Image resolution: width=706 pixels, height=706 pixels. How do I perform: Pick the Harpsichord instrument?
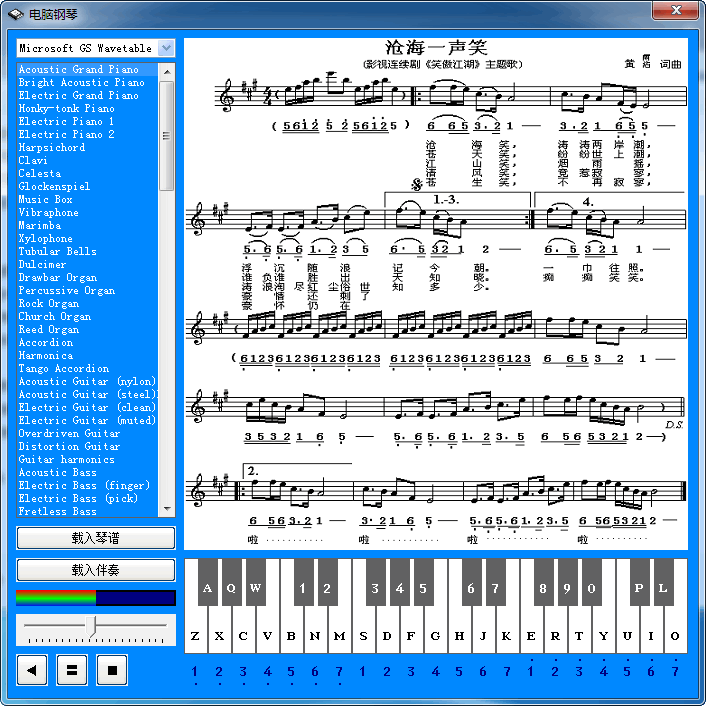88,148
